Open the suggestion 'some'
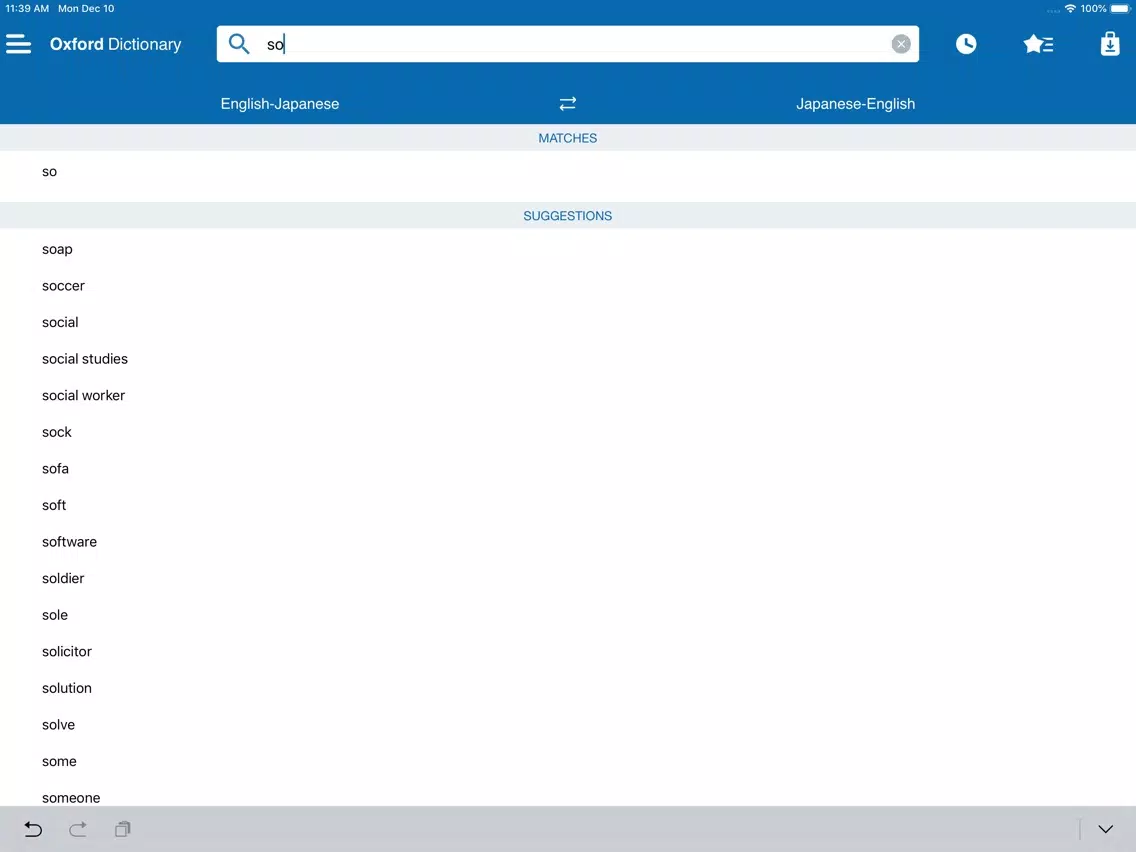1136x852 pixels. [568, 761]
